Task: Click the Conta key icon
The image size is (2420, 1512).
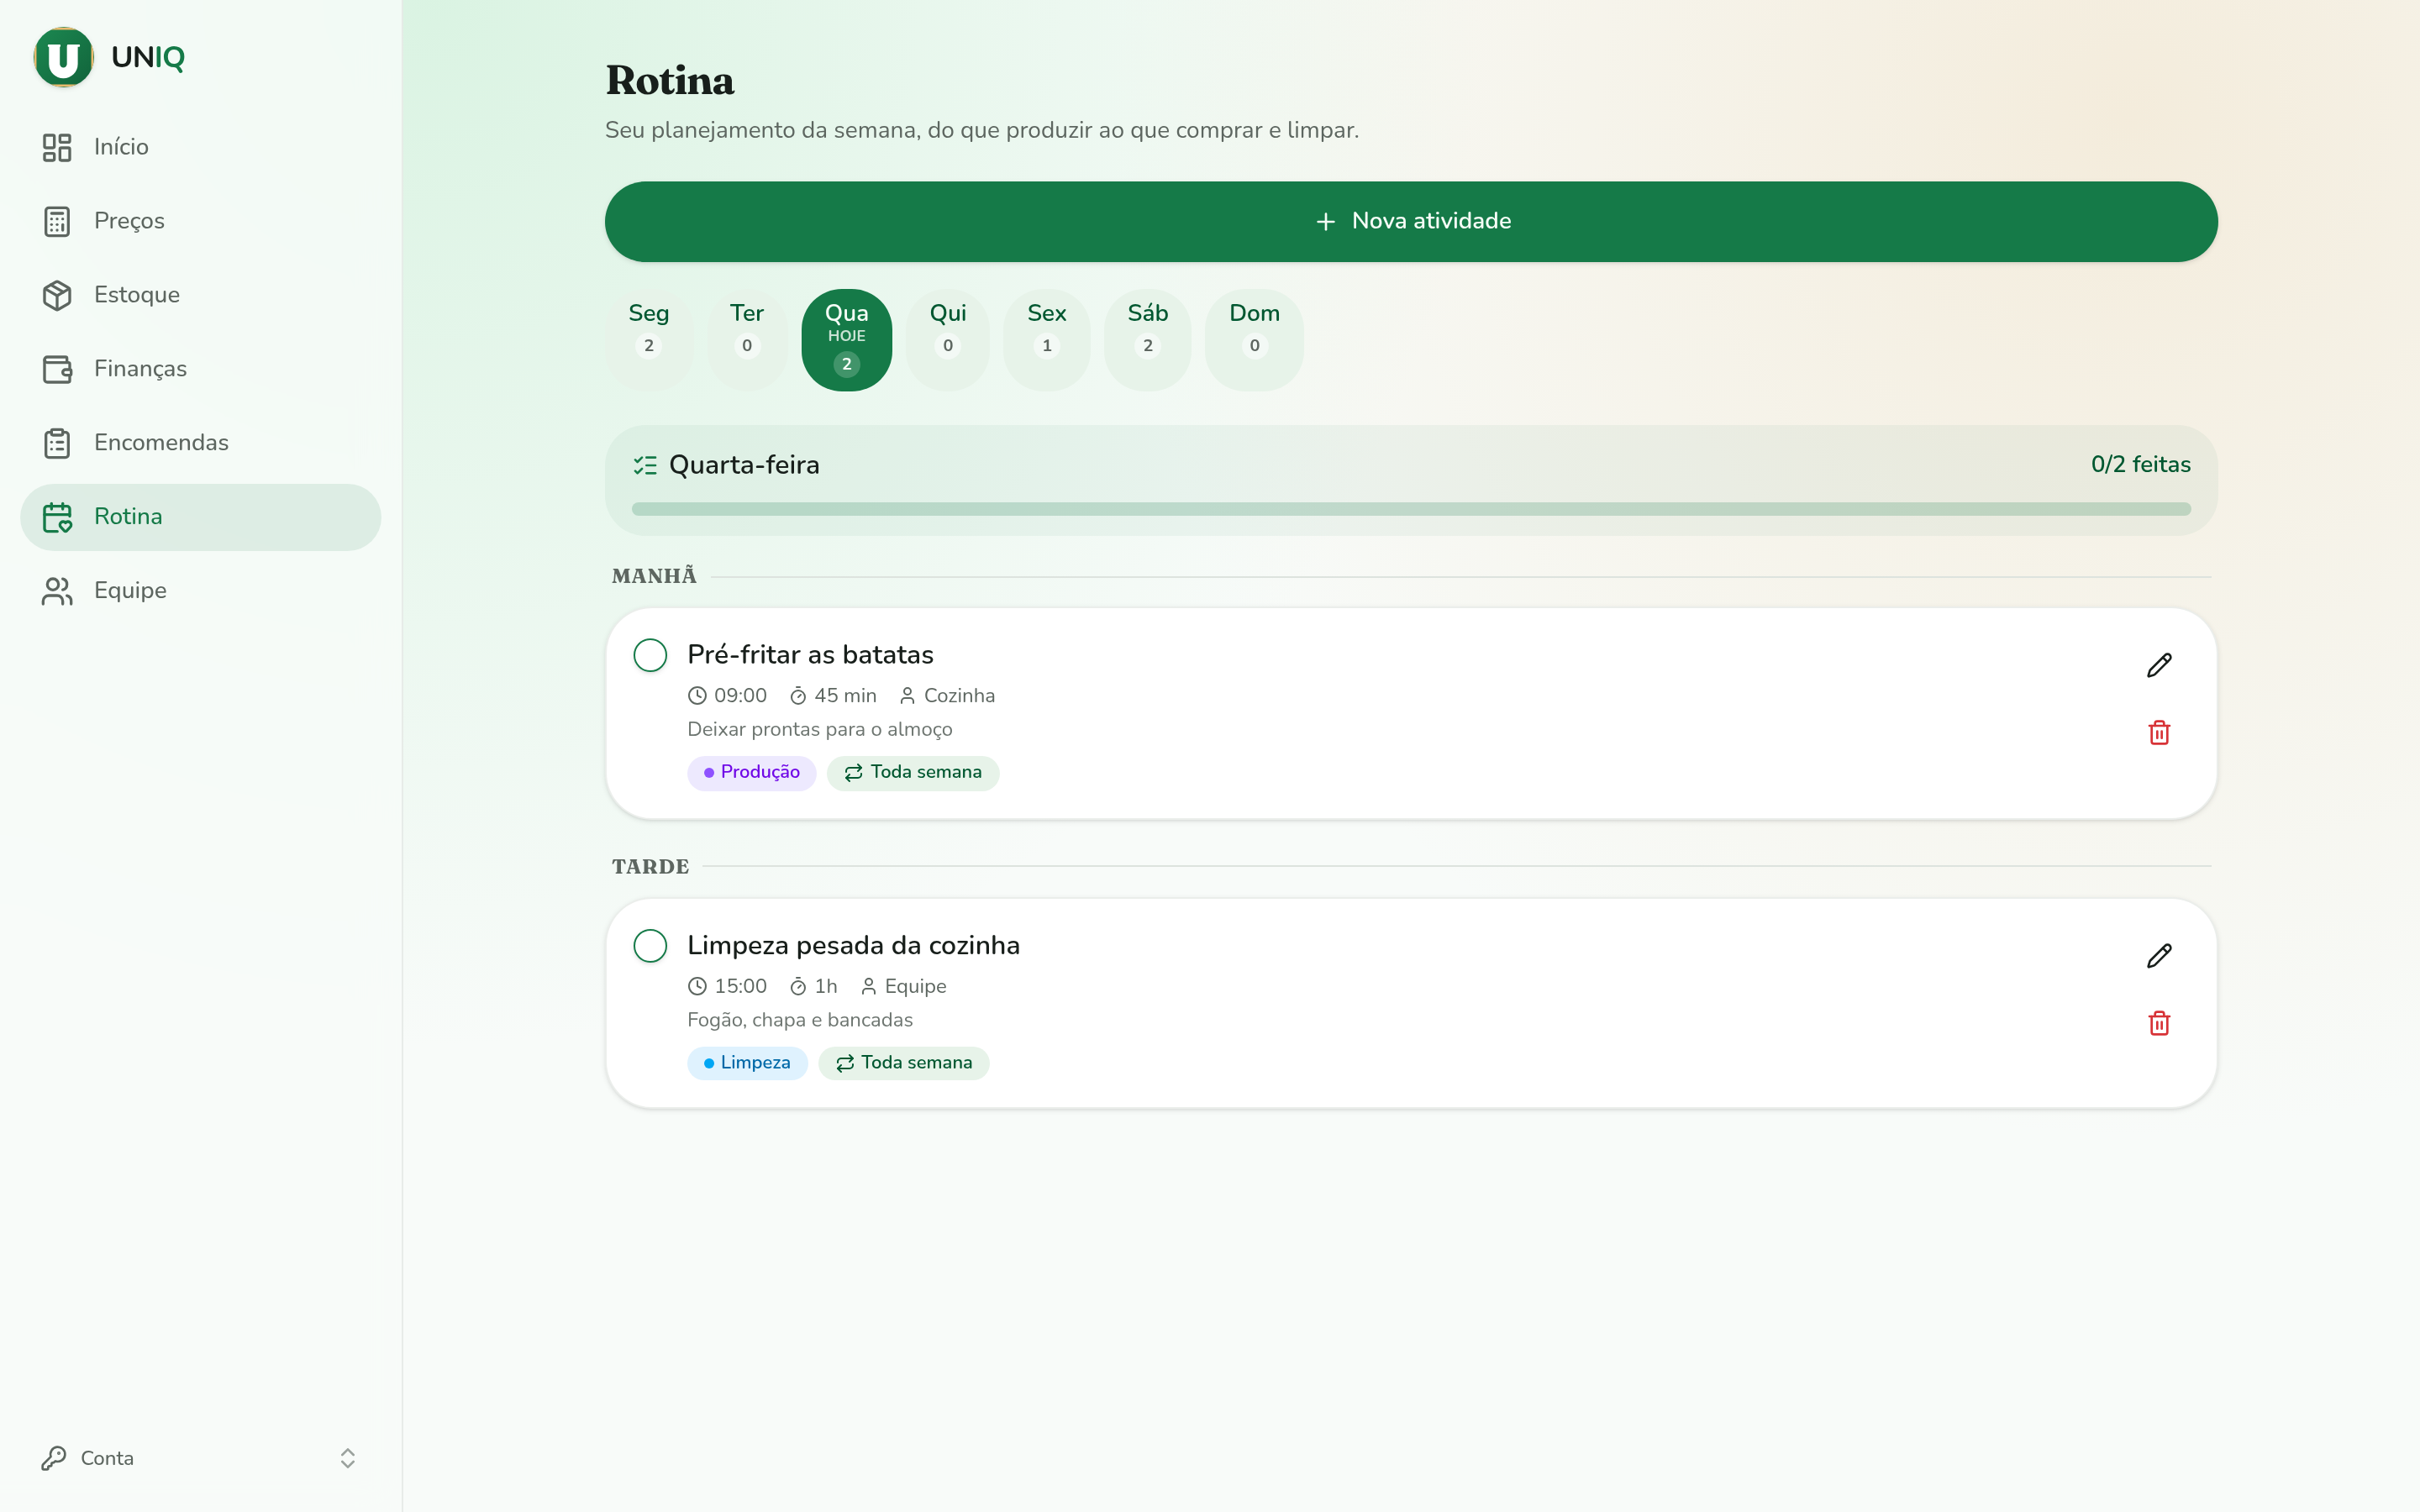Action: click(x=54, y=1458)
